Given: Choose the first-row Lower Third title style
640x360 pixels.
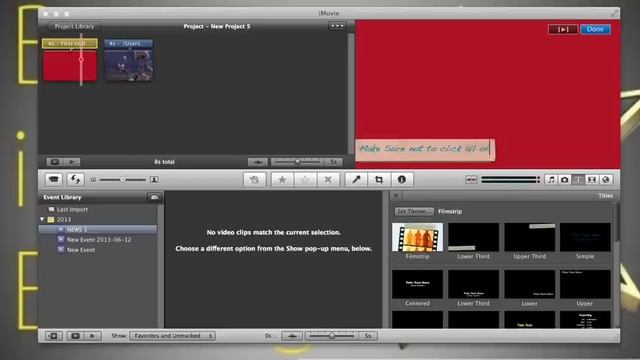Looking at the screenshot, I should [473, 237].
